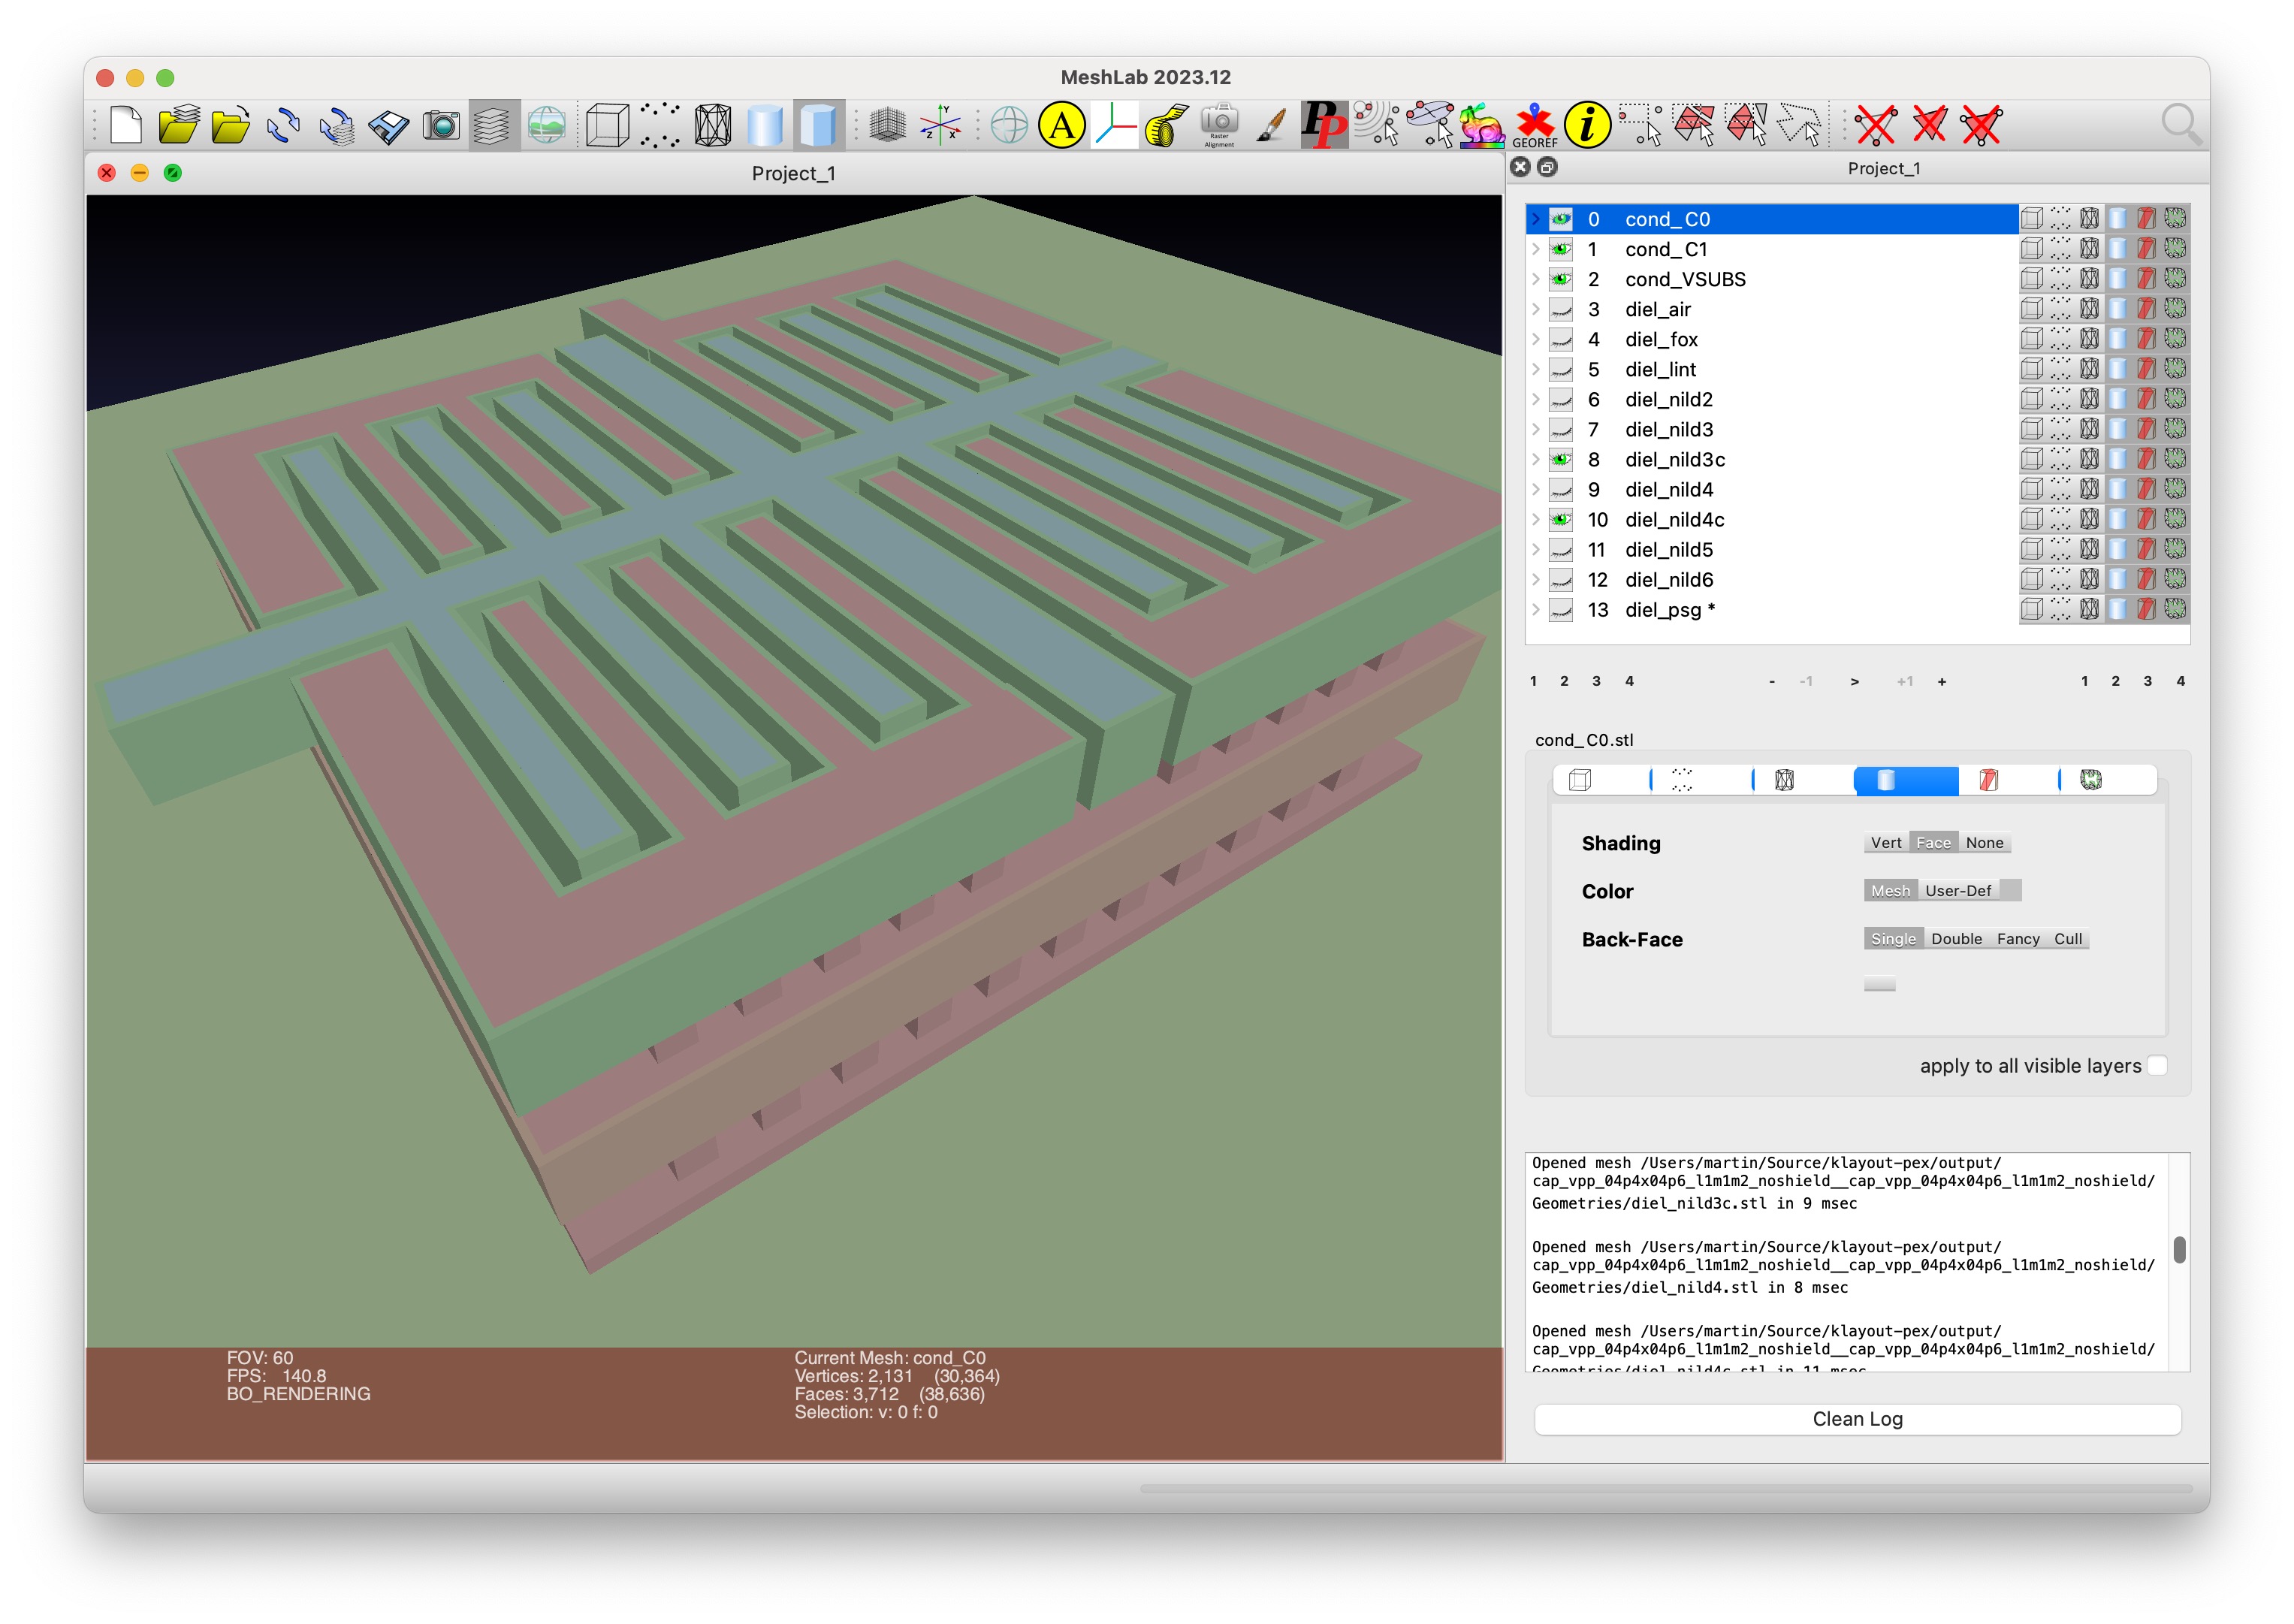Show the XYZ axis
The image size is (2294, 1624).
coord(940,125)
